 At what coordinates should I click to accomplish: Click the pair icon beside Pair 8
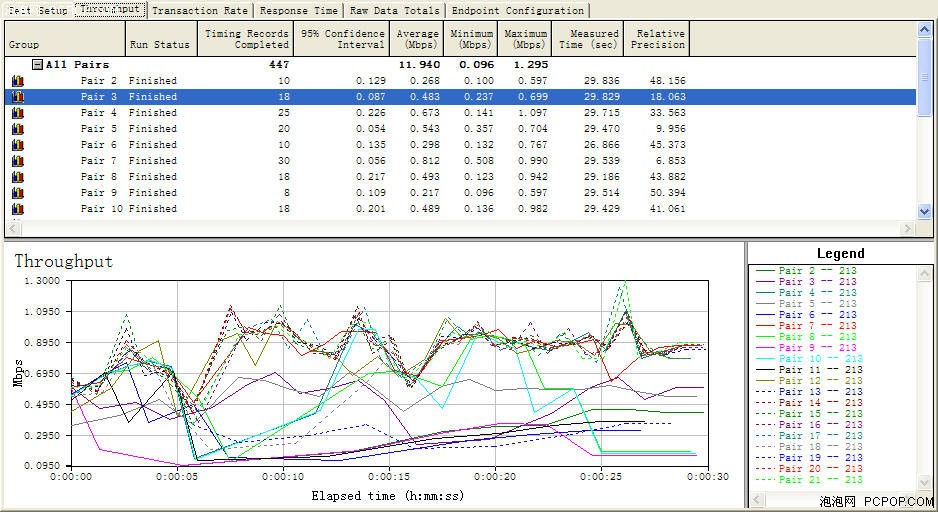[x=18, y=177]
